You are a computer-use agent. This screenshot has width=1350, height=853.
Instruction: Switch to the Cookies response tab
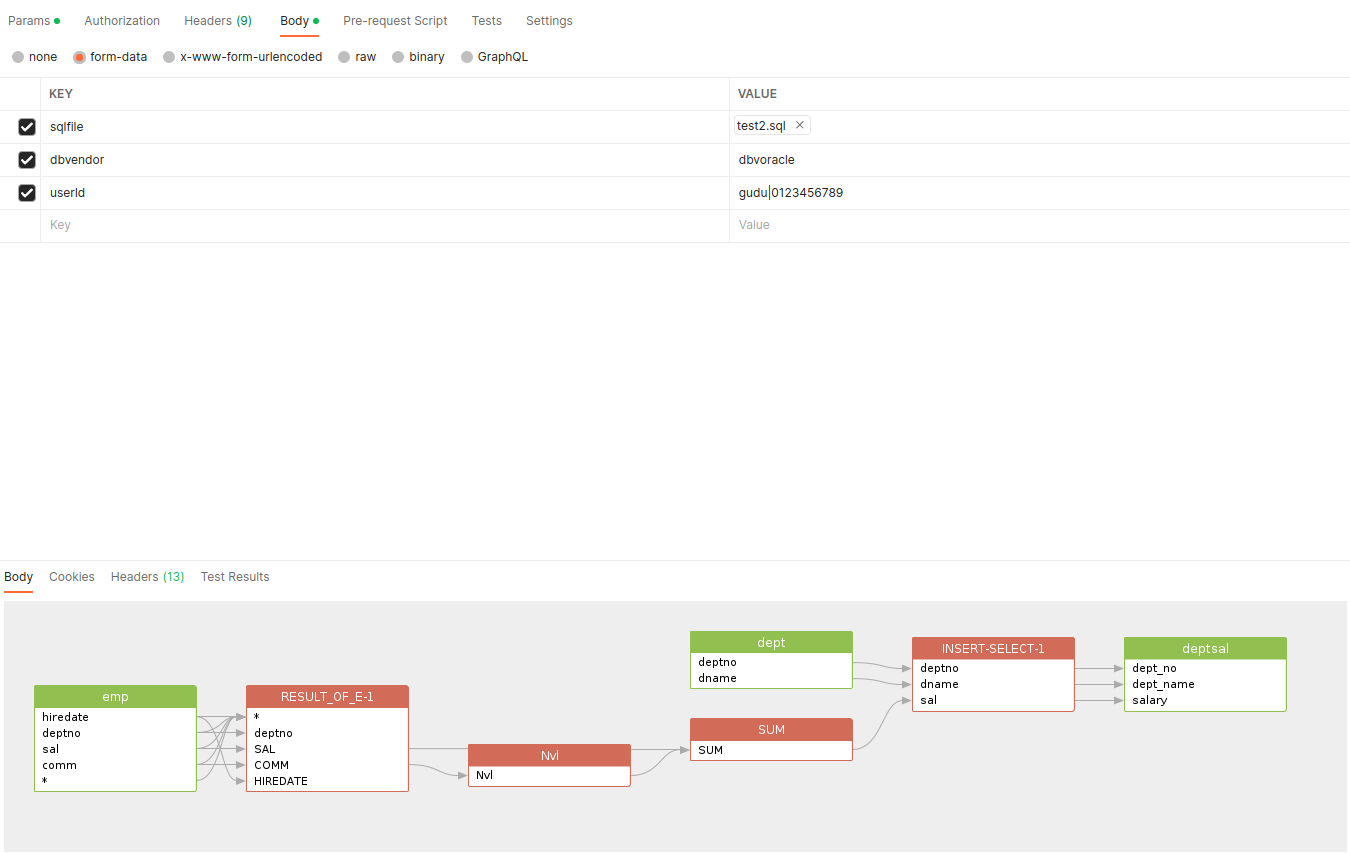71,576
